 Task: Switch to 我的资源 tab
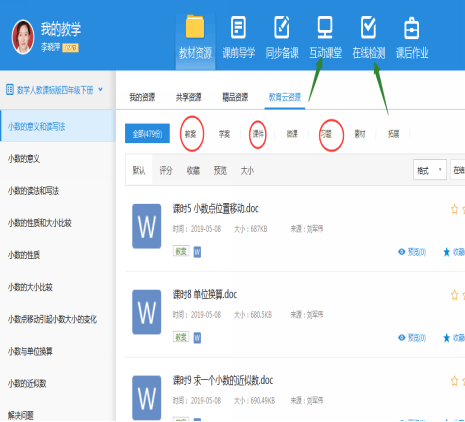tap(142, 97)
